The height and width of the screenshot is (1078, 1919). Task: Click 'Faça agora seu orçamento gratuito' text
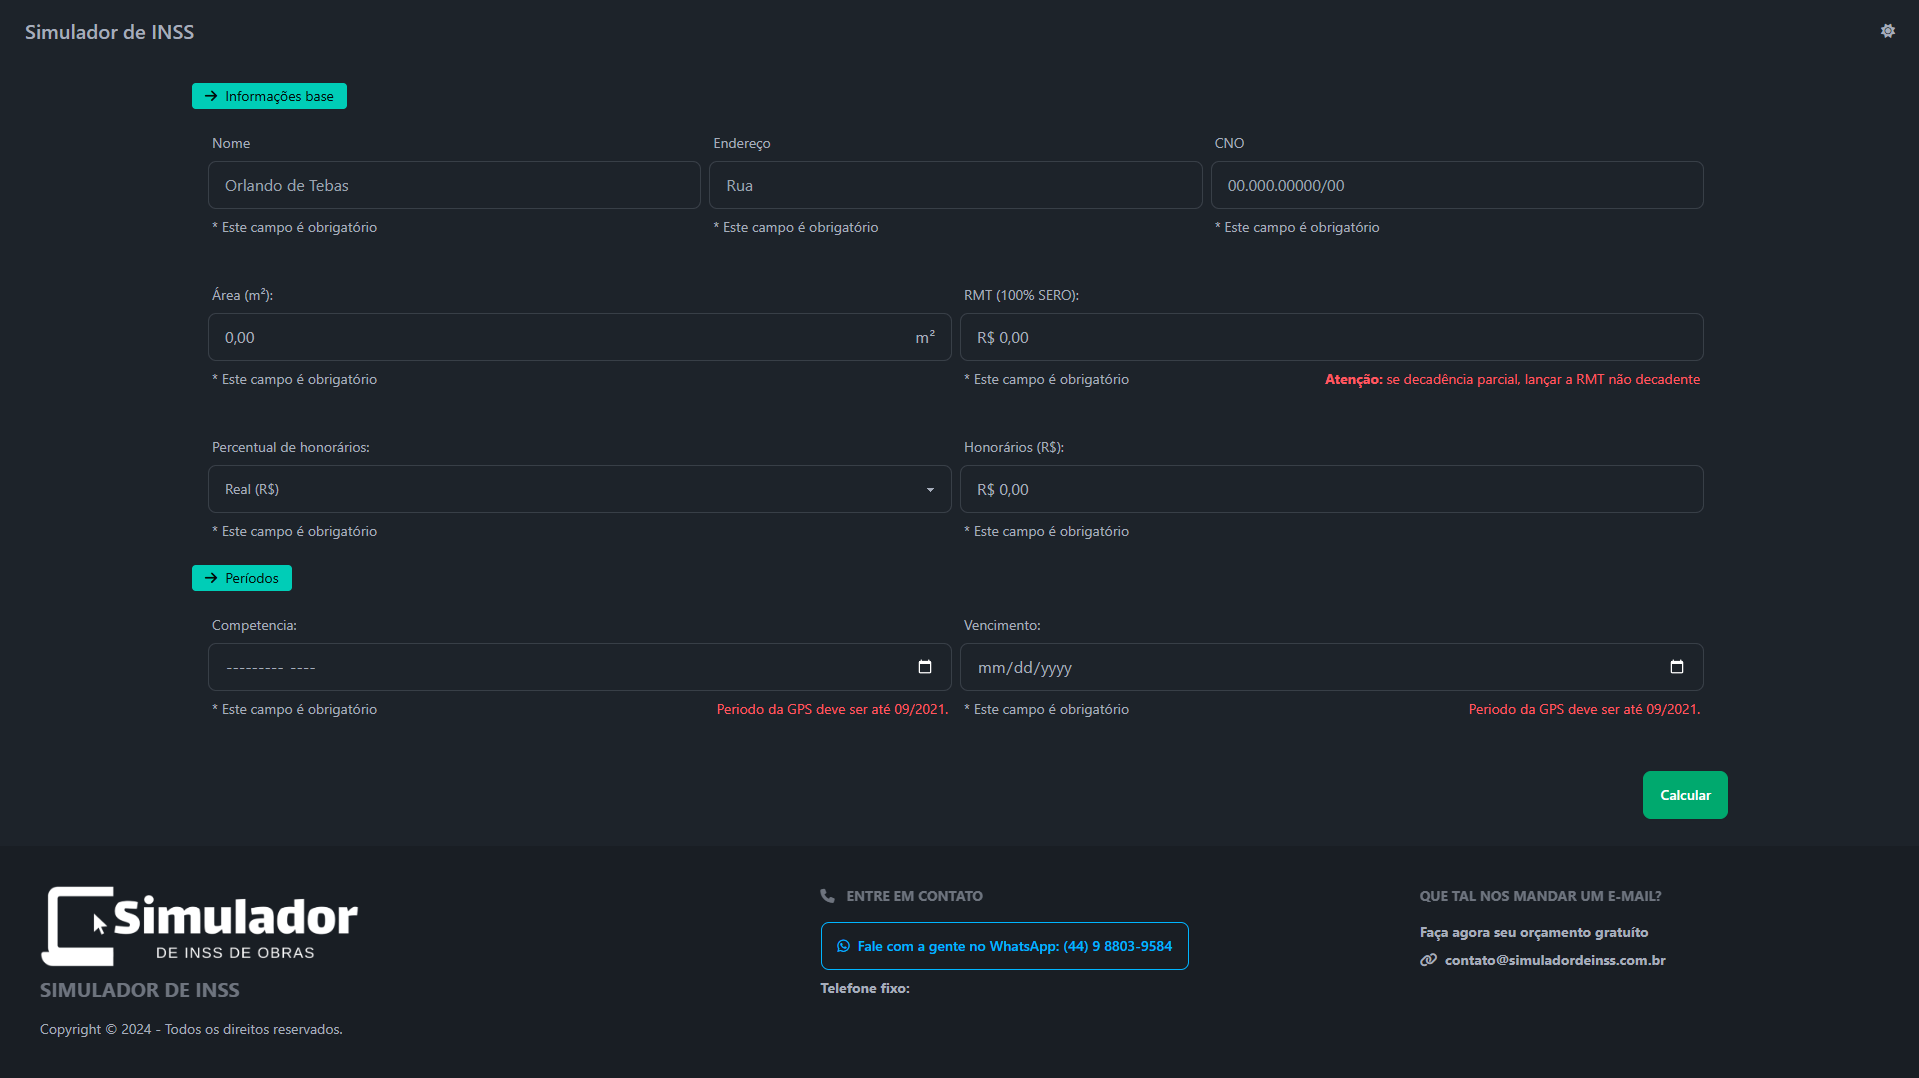[1534, 933]
